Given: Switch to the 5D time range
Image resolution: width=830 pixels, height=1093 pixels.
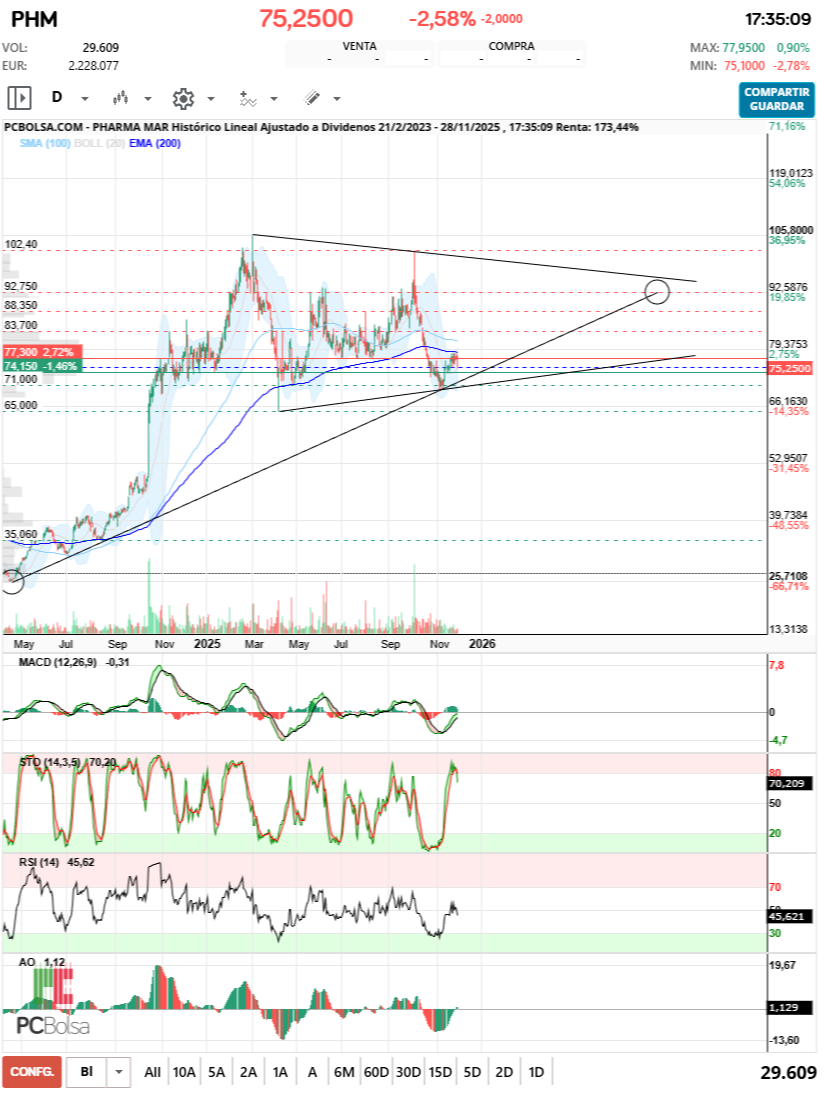Looking at the screenshot, I should [472, 1072].
